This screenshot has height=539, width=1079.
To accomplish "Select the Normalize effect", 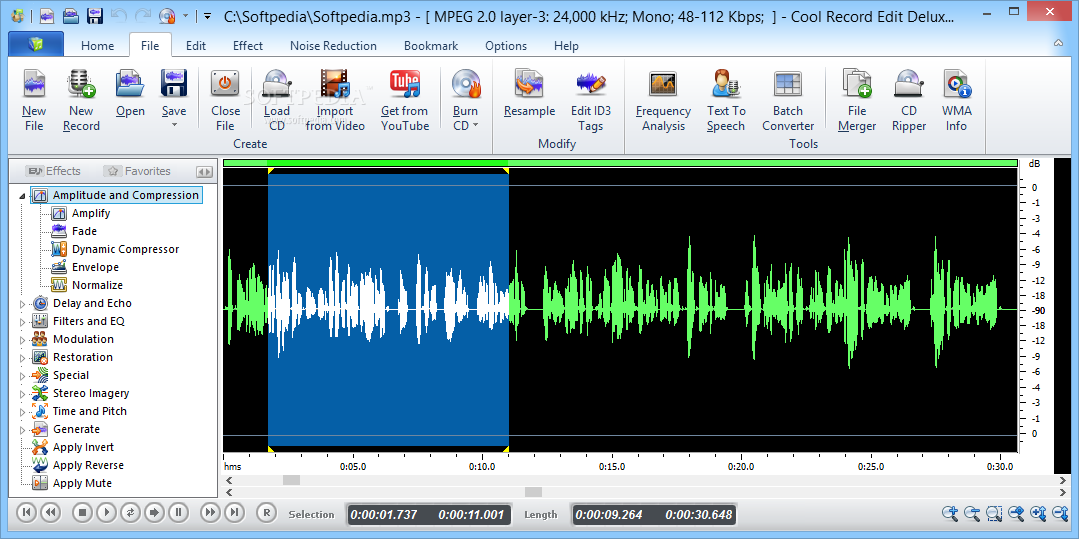I will (97, 285).
